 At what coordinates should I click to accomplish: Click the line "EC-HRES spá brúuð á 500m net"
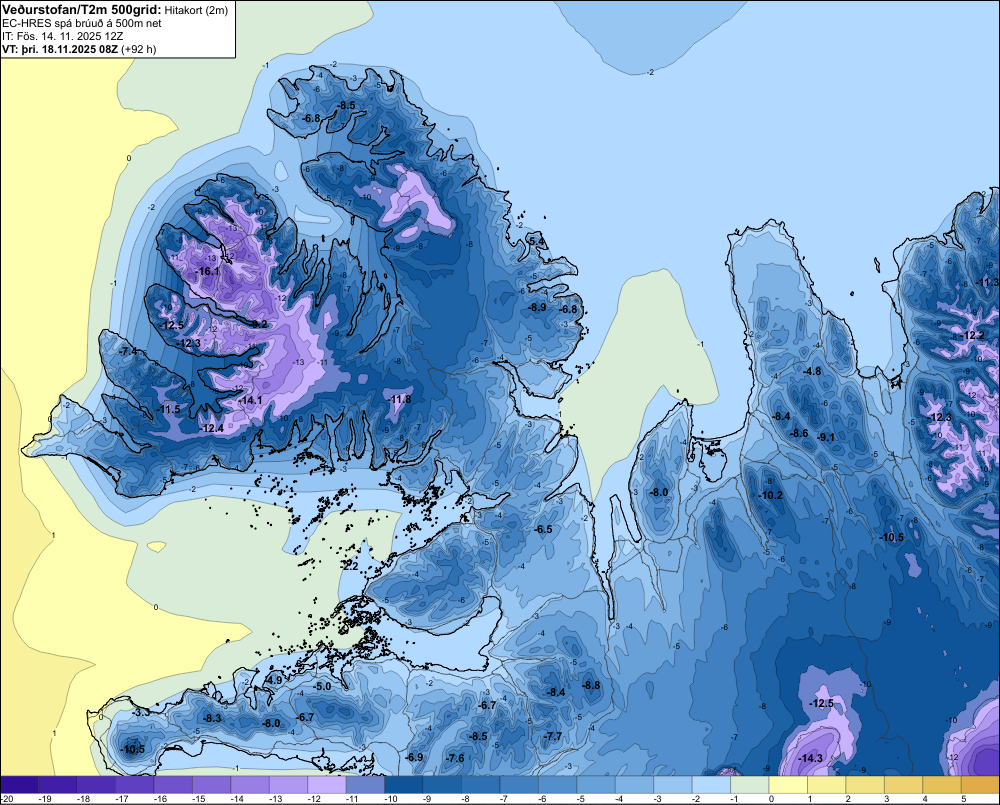click(x=73, y=23)
